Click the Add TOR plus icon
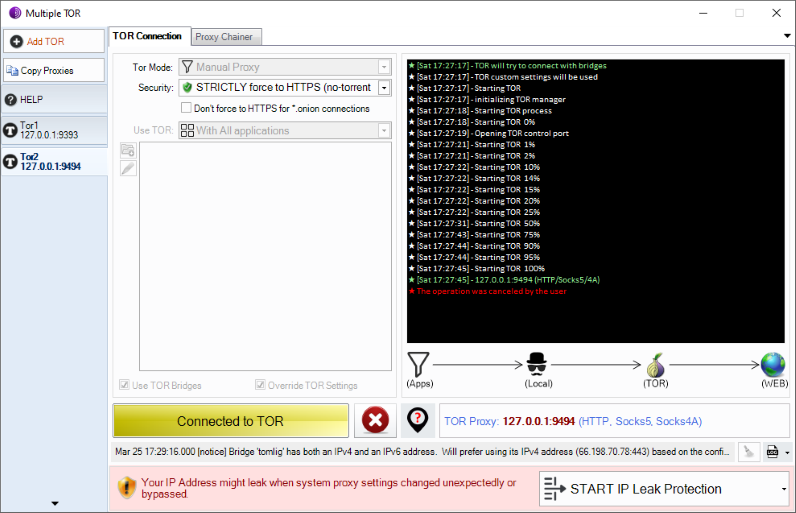The image size is (796, 513). click(x=16, y=42)
